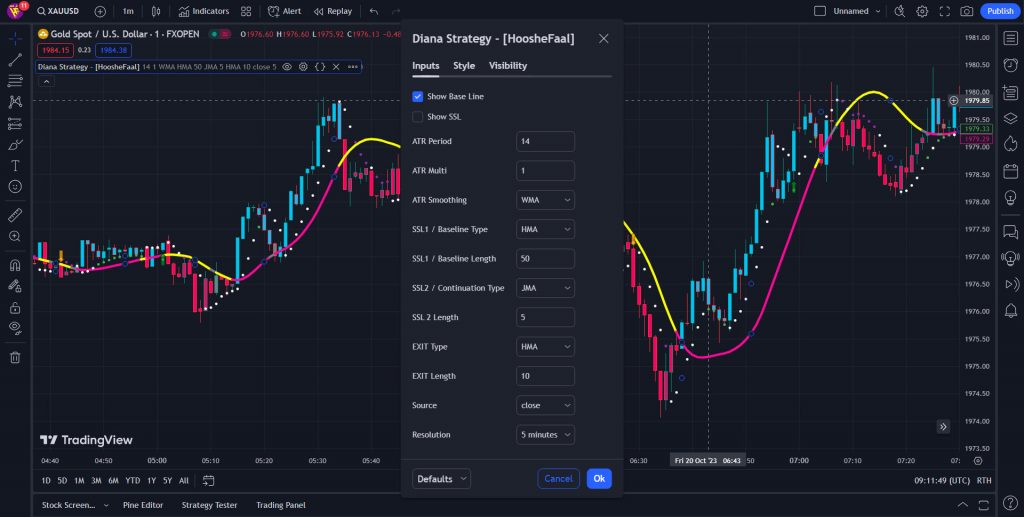Open the Ideas lightbulb panel
This screenshot has height=517, width=1024.
tap(1010, 197)
